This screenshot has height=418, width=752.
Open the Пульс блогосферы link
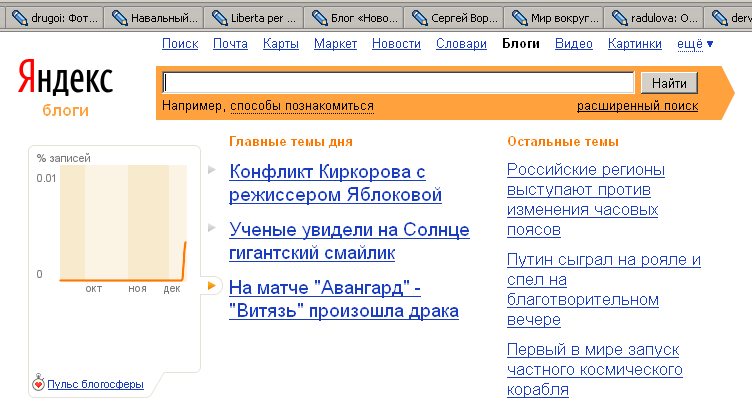coord(95,384)
